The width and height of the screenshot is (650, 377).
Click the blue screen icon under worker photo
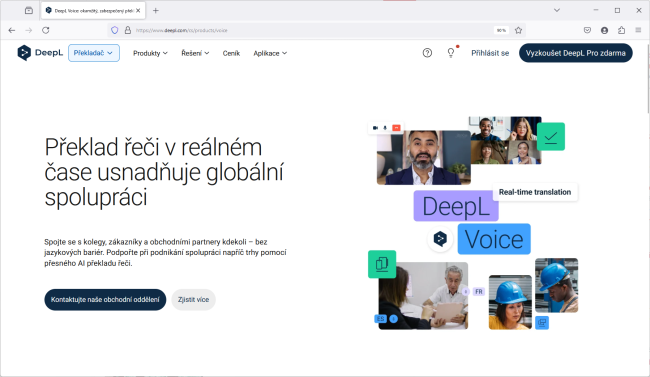pos(542,323)
